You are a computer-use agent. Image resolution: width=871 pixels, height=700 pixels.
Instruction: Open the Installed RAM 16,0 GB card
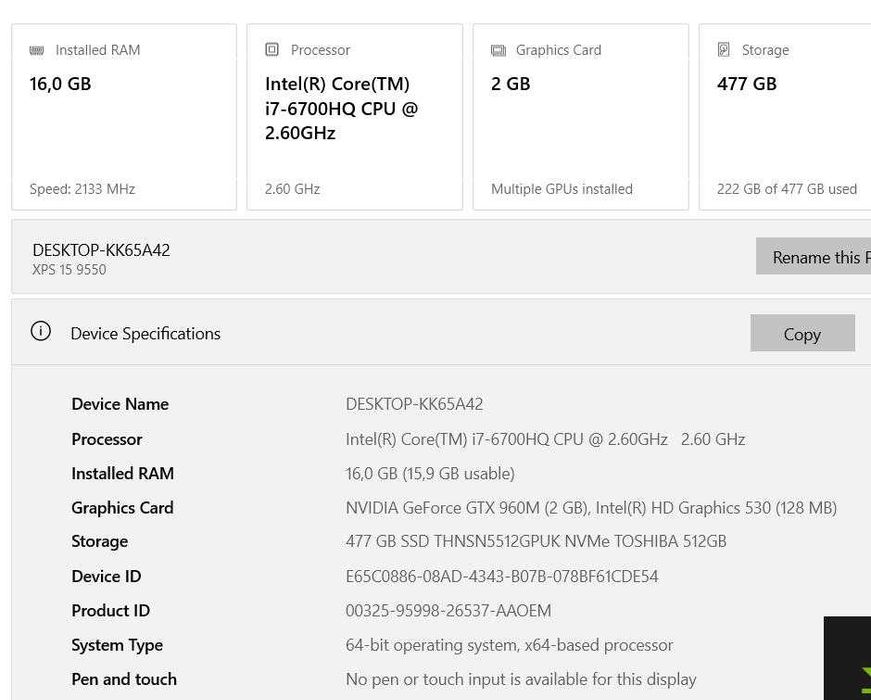(x=124, y=117)
